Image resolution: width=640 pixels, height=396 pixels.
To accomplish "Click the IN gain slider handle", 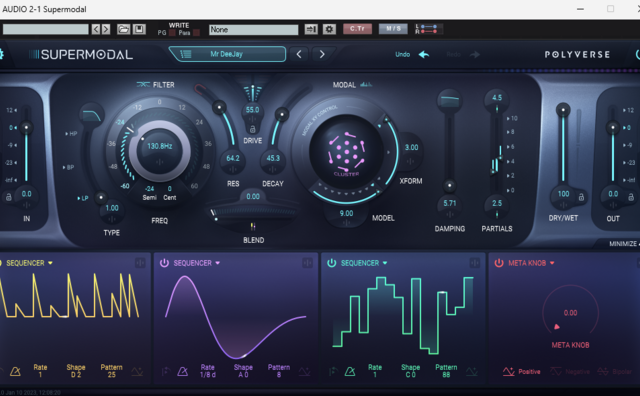I will coord(26,127).
